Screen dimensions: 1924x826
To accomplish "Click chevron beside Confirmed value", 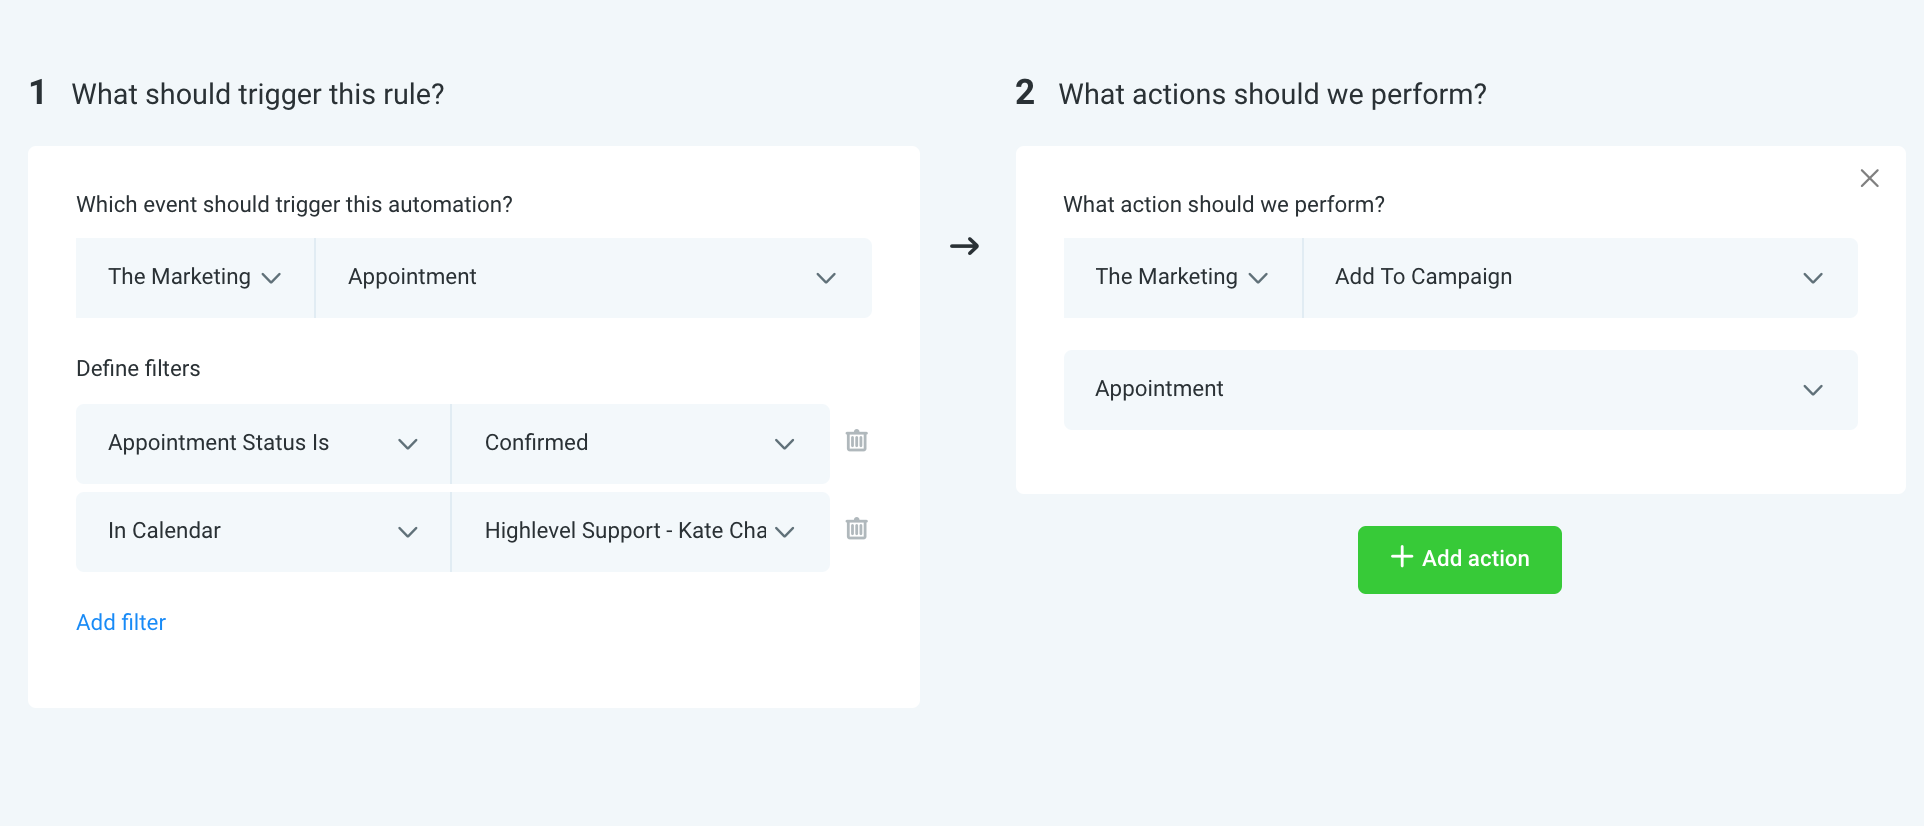I will click(785, 444).
